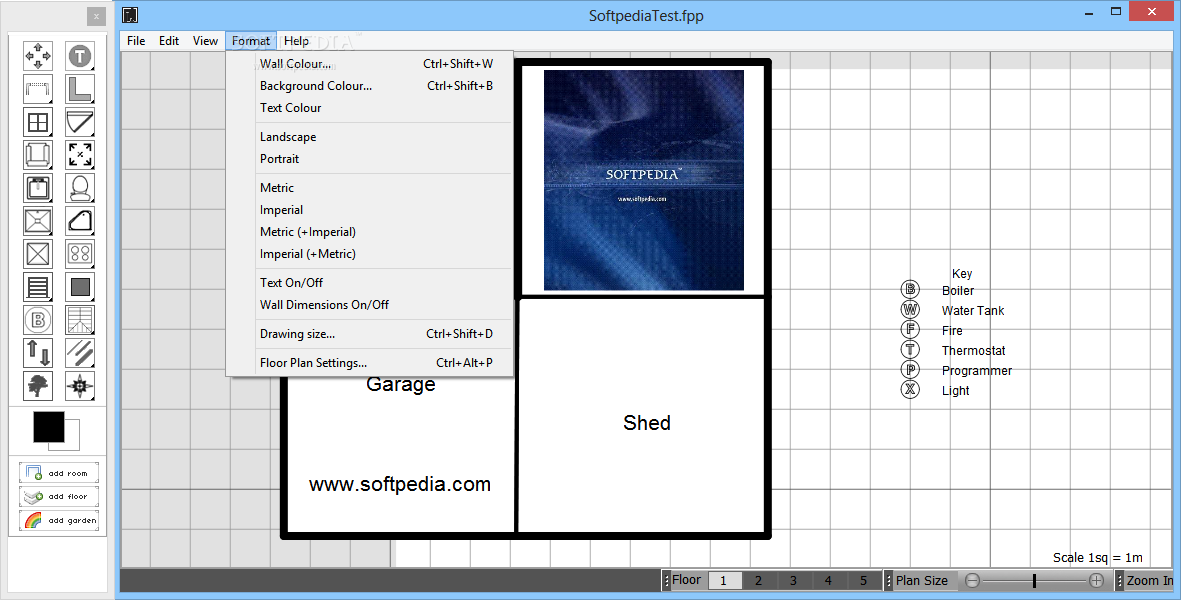
Task: Select the kitchen sink tool
Action: (x=38, y=187)
